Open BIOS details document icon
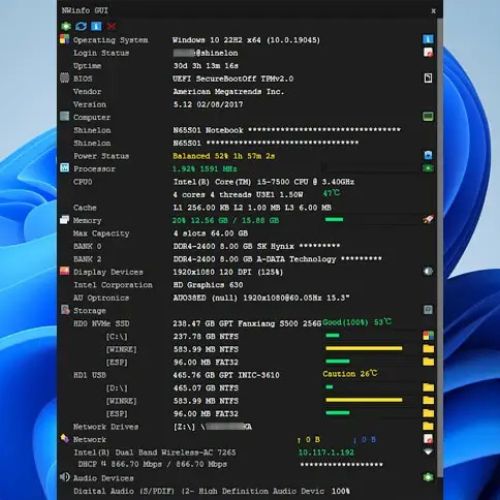Viewport: 500px width, 500px height. 428,78
